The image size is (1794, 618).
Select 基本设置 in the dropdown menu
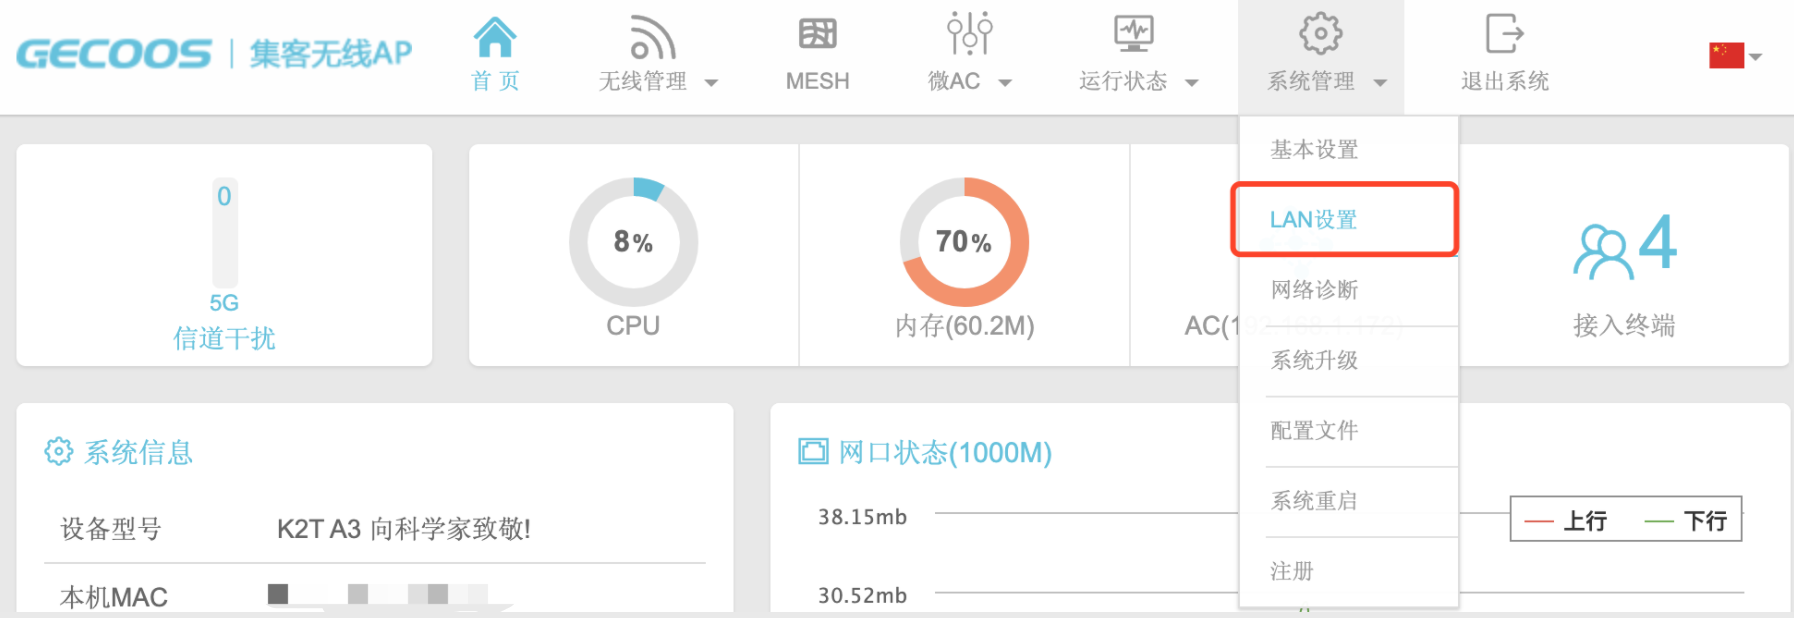[1313, 148]
